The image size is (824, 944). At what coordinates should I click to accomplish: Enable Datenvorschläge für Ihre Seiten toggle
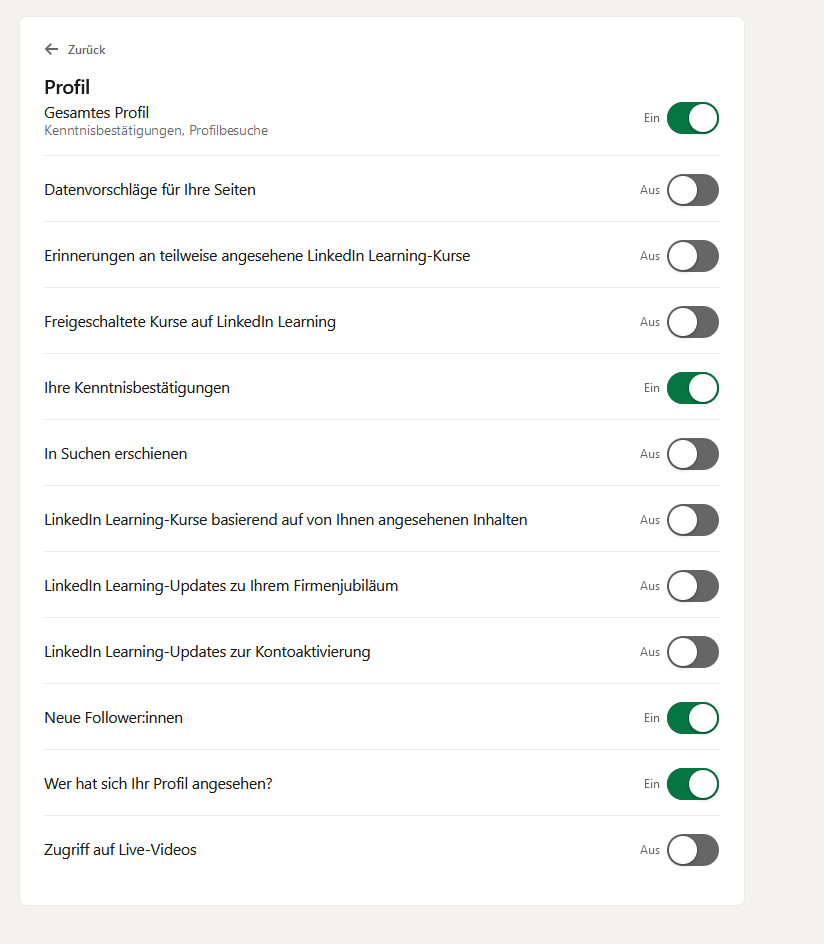[692, 190]
